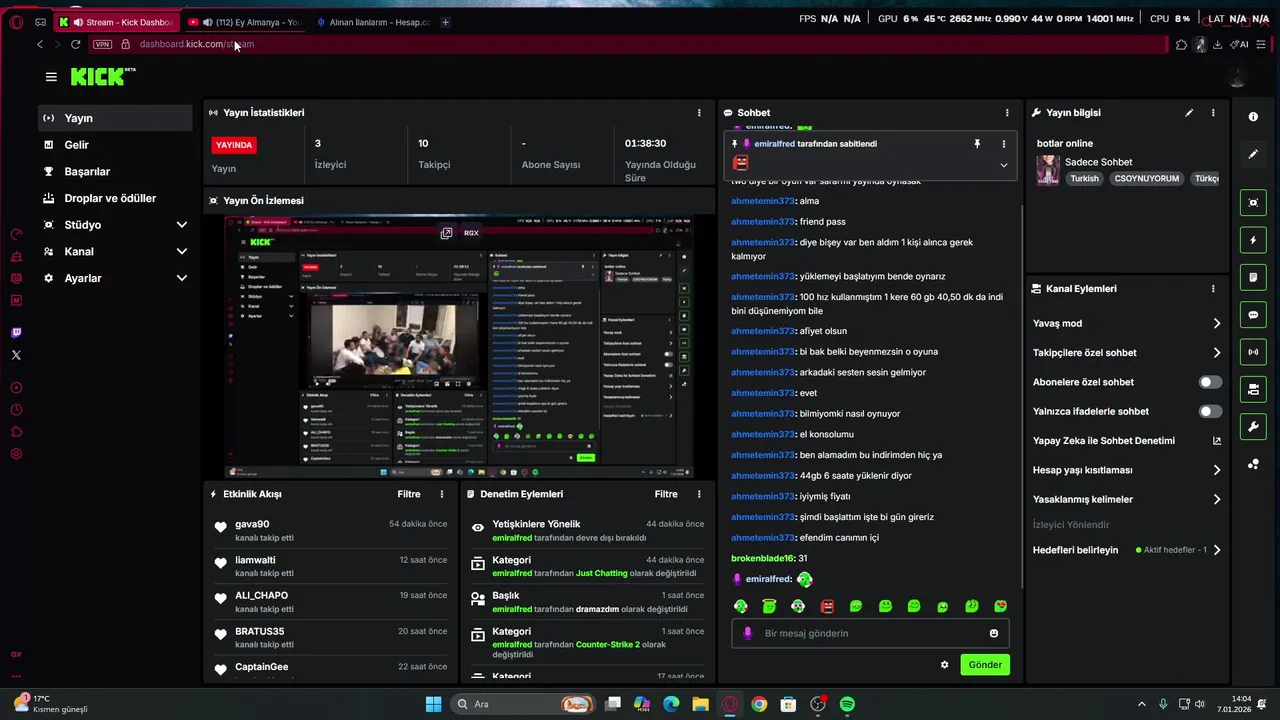Open Etkinlik Akışı three-dot menu

click(x=442, y=494)
